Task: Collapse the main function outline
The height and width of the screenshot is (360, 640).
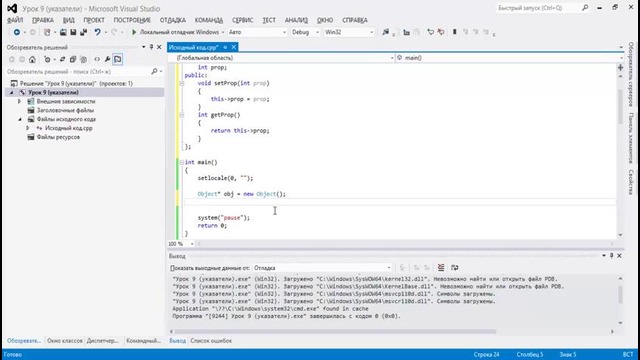Action: (x=182, y=162)
